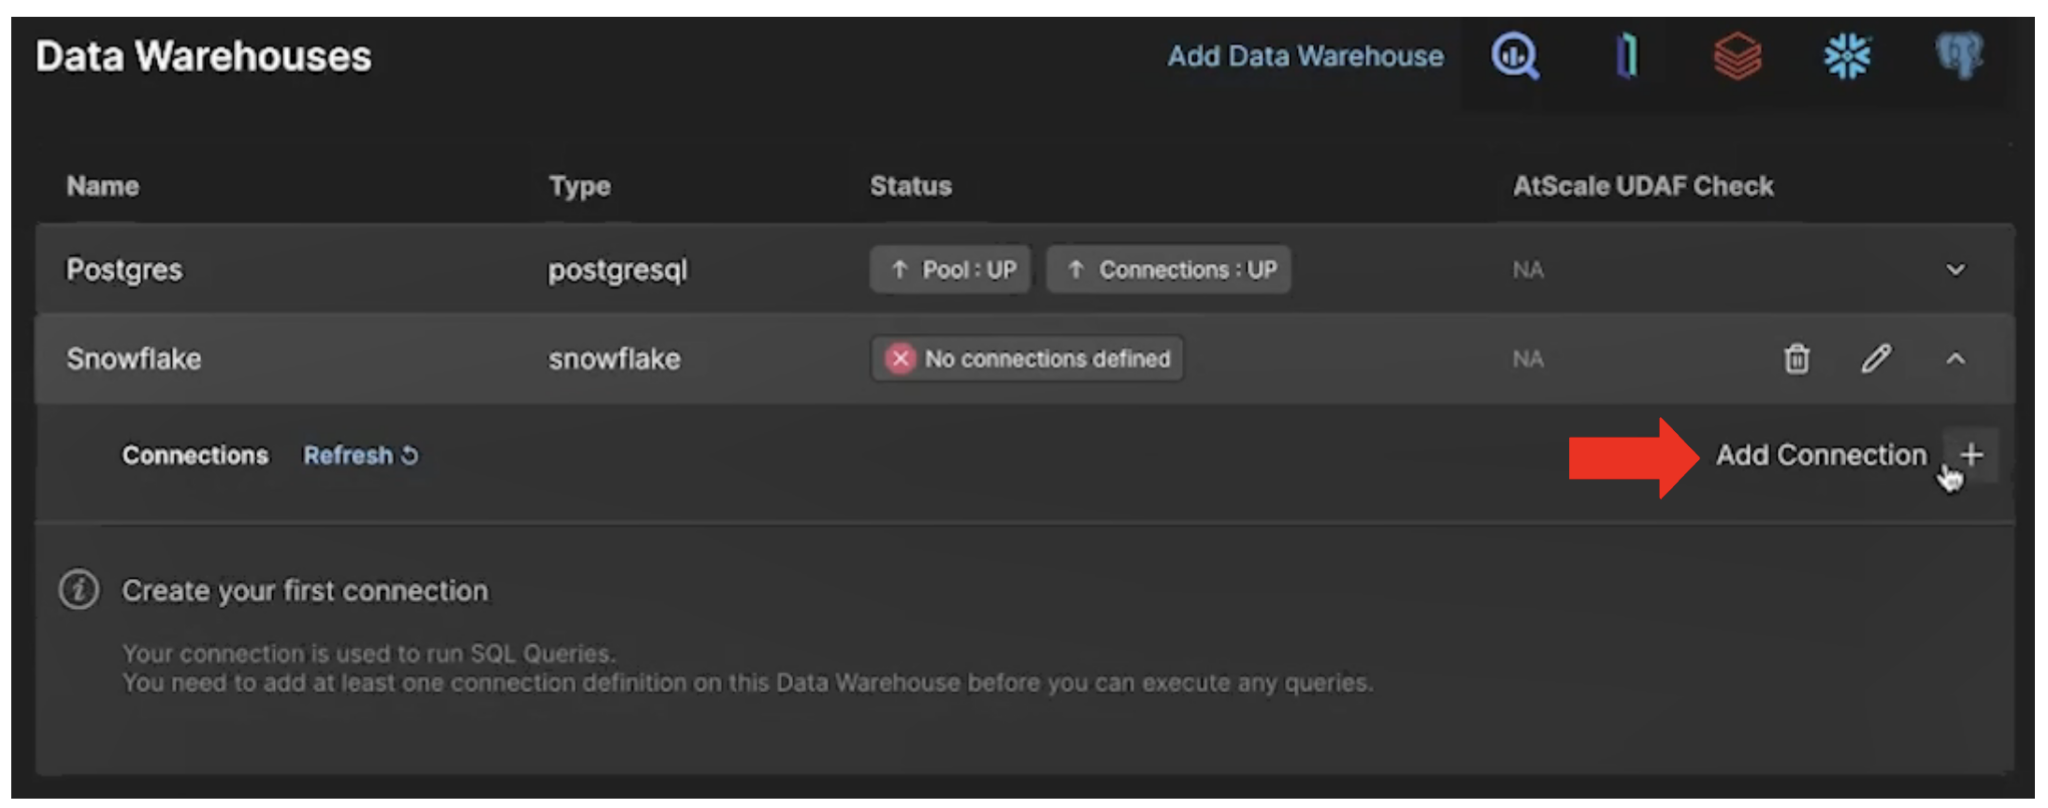Image resolution: width=2048 pixels, height=808 pixels.
Task: Expand the Postgres row chevron
Action: [x=1955, y=270]
